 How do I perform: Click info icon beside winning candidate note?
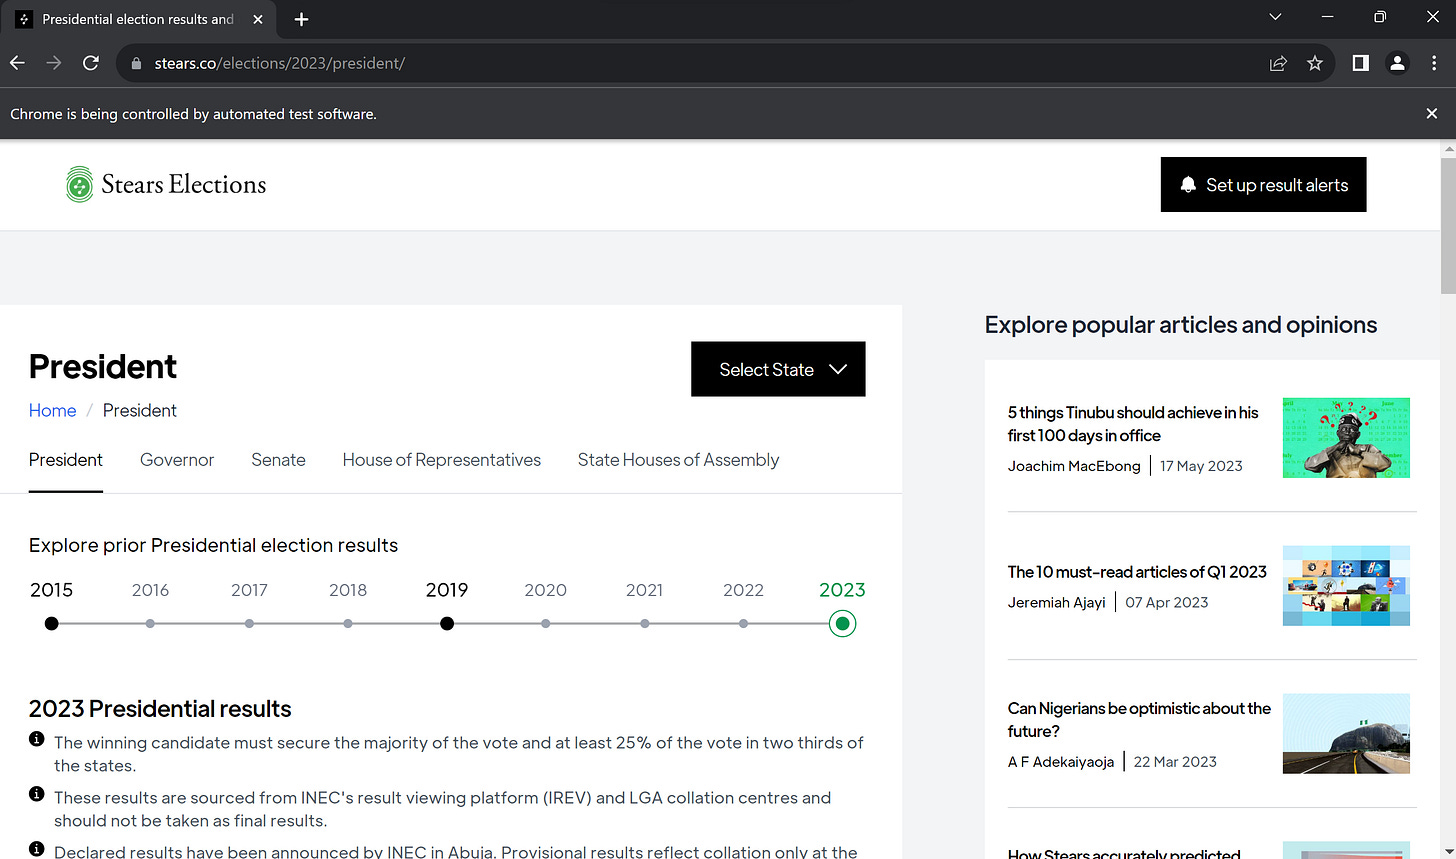[x=37, y=740]
